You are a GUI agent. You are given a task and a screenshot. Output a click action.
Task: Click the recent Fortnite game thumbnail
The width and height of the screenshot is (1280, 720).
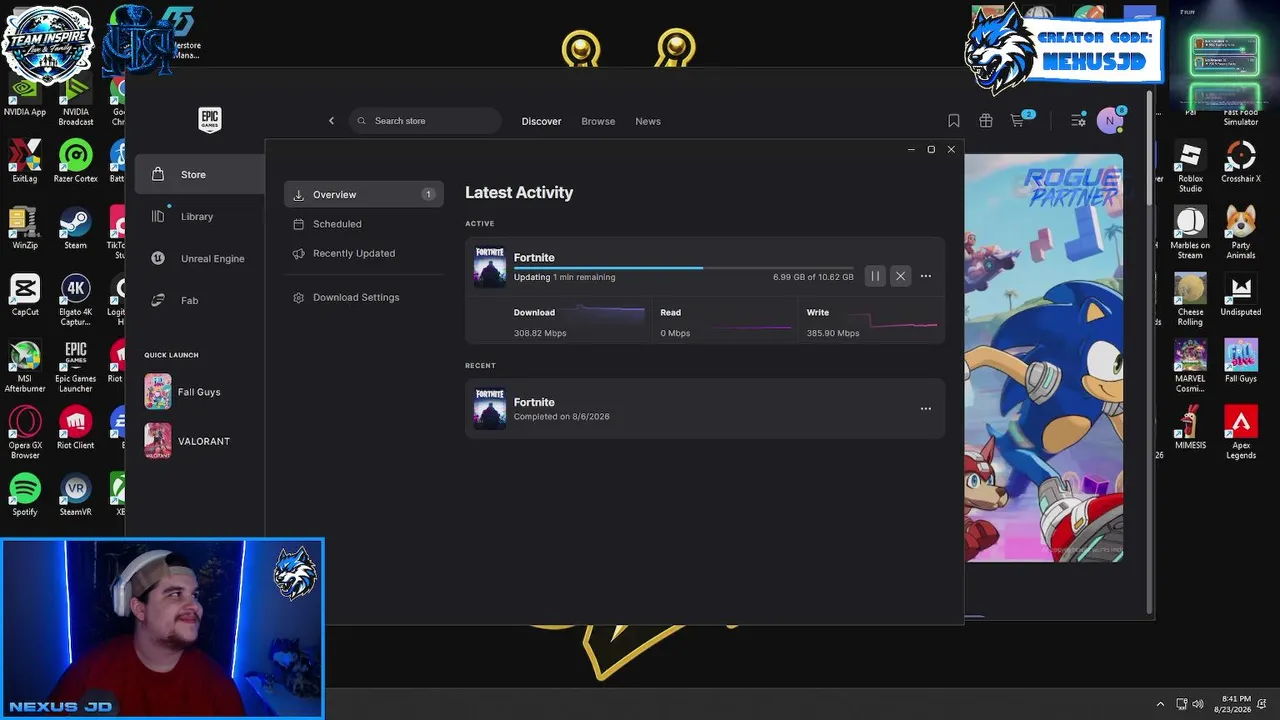pyautogui.click(x=490, y=409)
